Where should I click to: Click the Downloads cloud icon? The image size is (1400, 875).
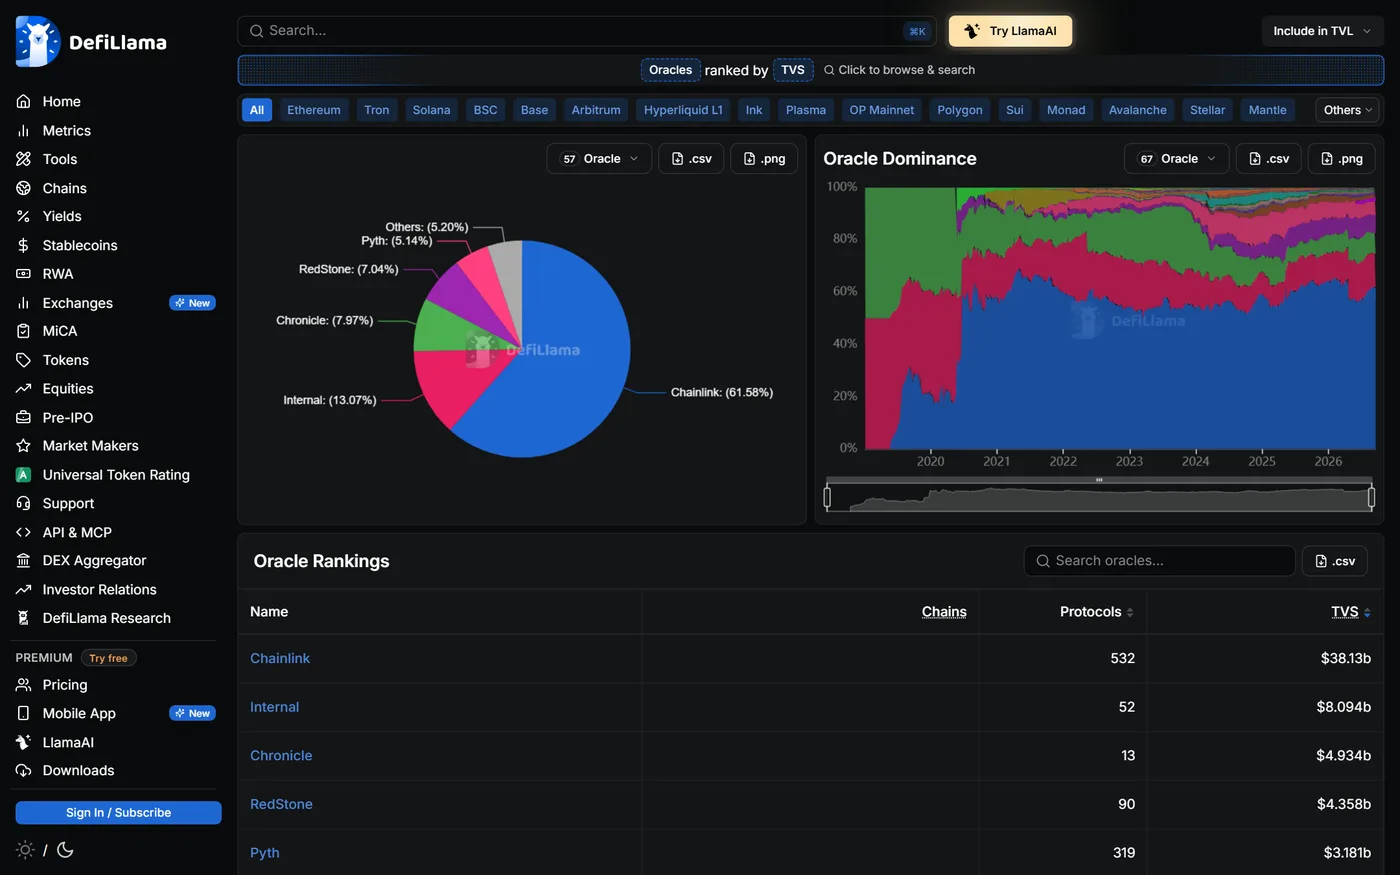(23, 771)
